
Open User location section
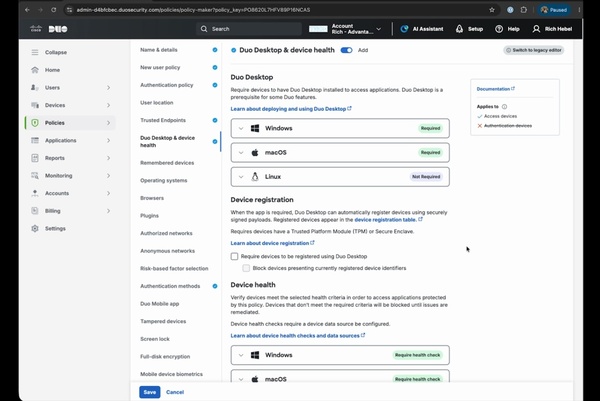157,103
